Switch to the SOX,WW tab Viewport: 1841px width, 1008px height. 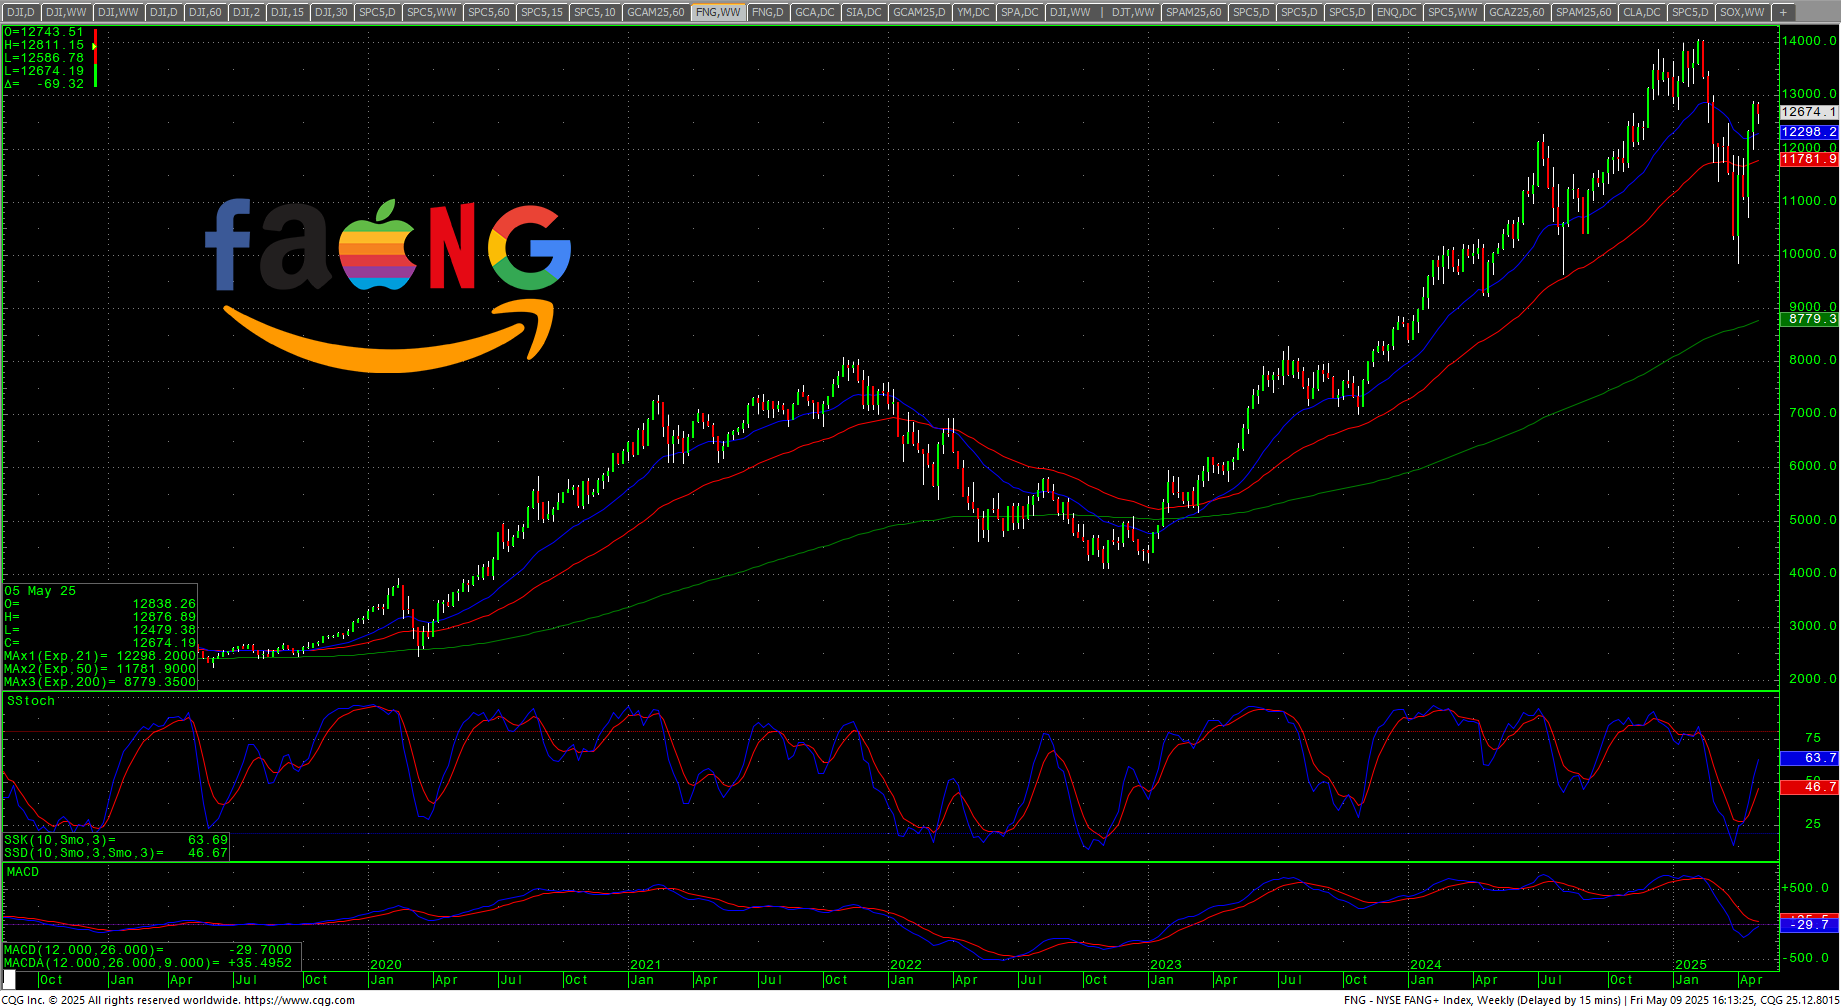[x=1742, y=12]
